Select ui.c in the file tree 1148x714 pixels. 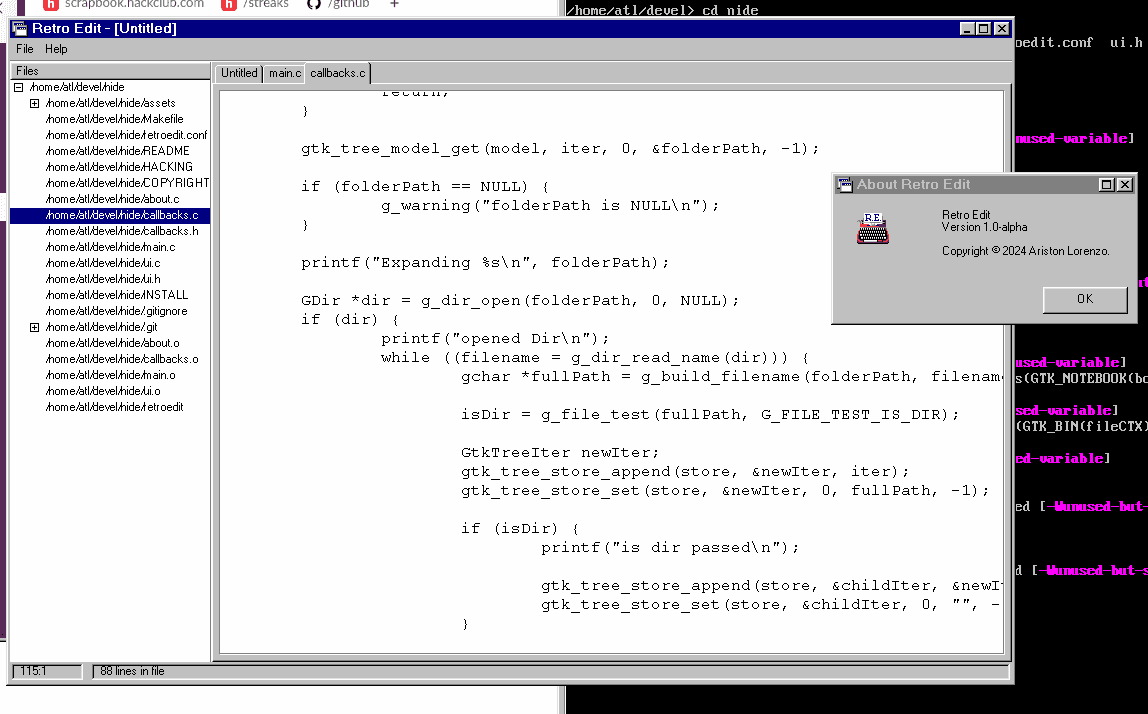click(x=102, y=263)
